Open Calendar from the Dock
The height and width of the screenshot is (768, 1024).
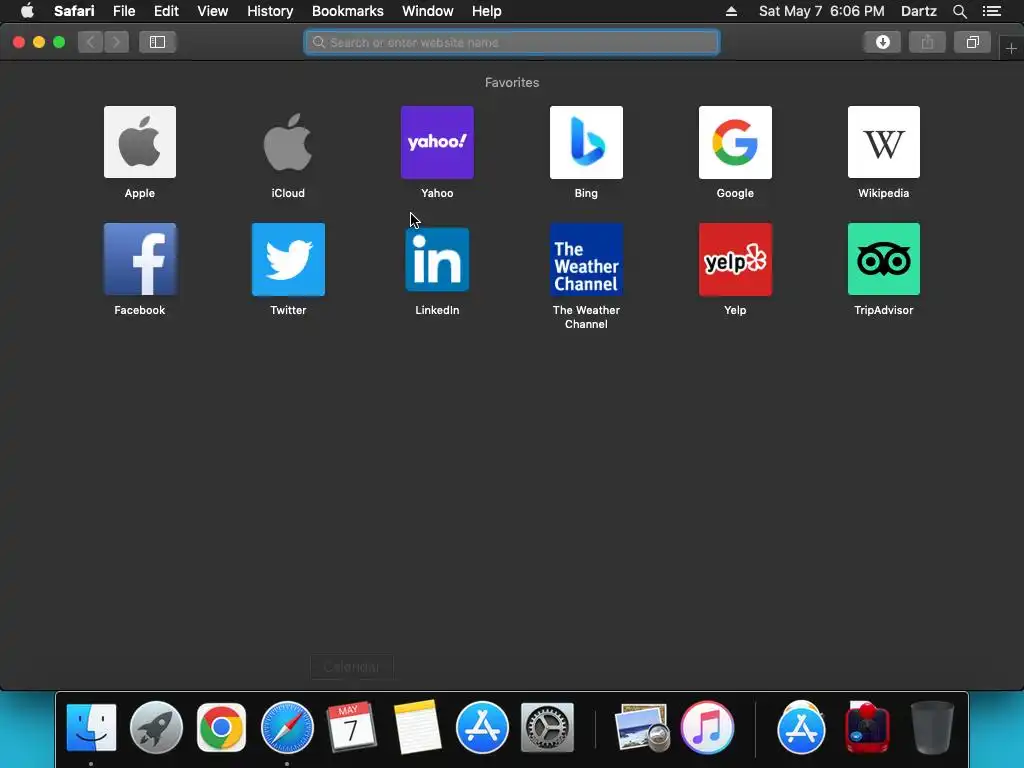click(x=351, y=727)
